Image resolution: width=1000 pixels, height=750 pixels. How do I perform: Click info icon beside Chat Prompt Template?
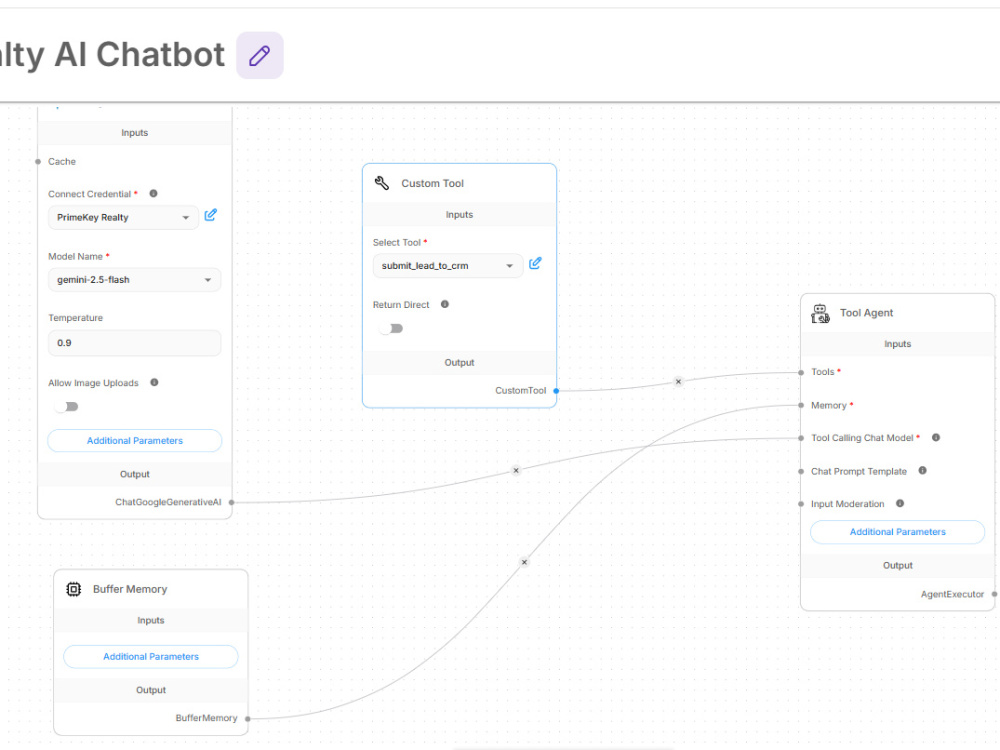[922, 471]
